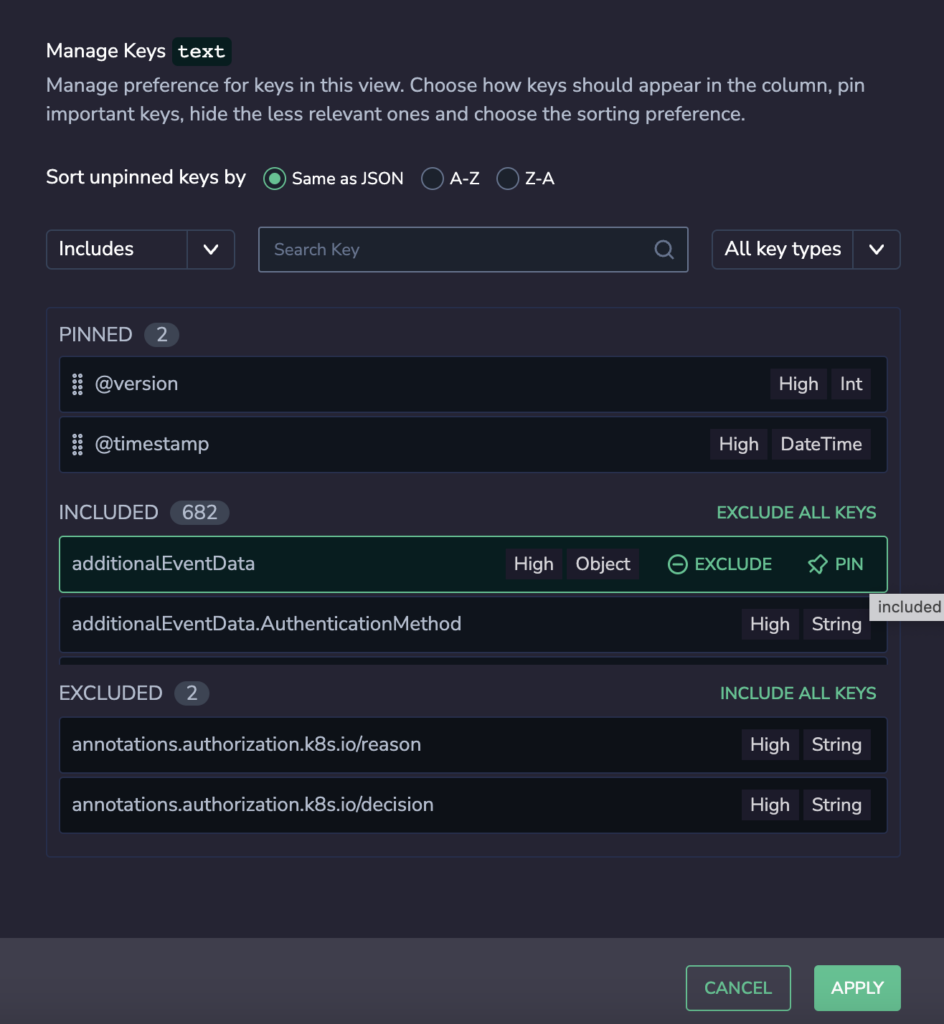
Task: Select the annotations.authorization.k8s.io/decision excluded key
Action: click(473, 805)
